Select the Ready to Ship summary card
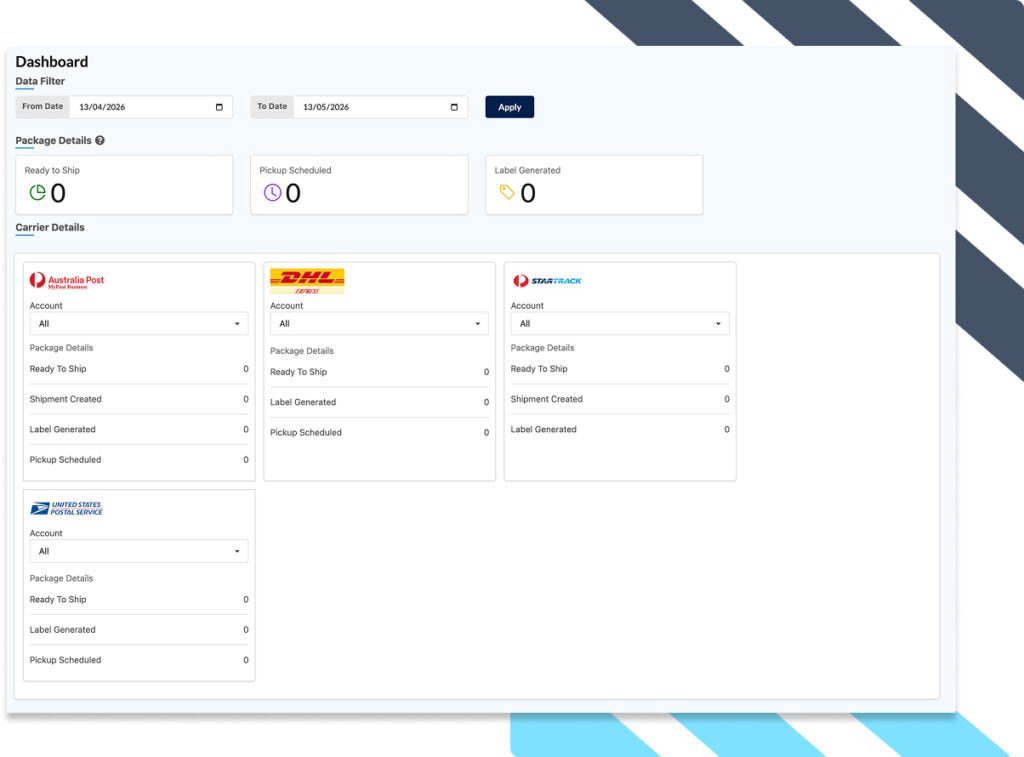This screenshot has width=1024, height=757. pos(124,185)
